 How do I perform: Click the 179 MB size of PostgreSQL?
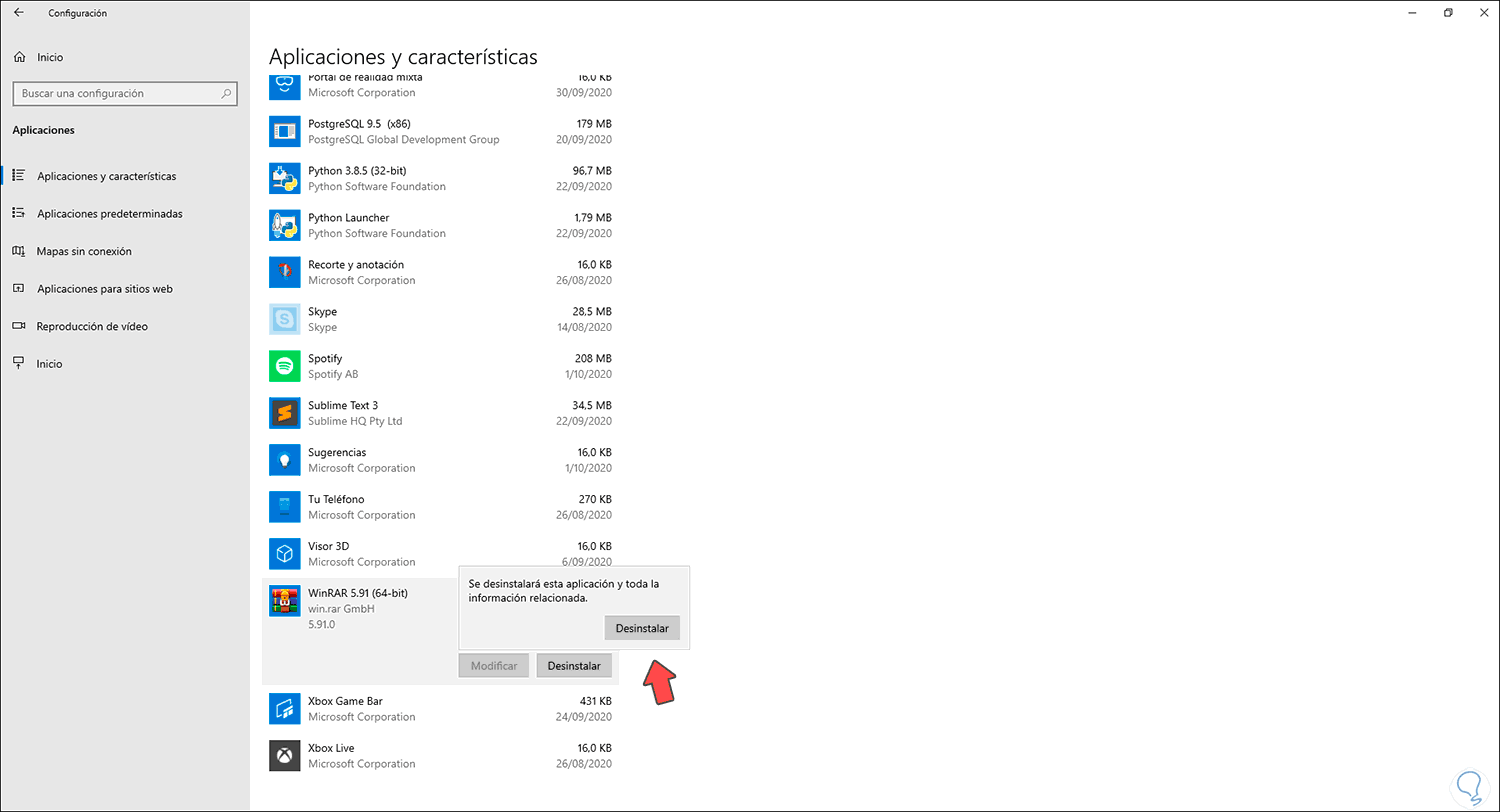tap(594, 123)
